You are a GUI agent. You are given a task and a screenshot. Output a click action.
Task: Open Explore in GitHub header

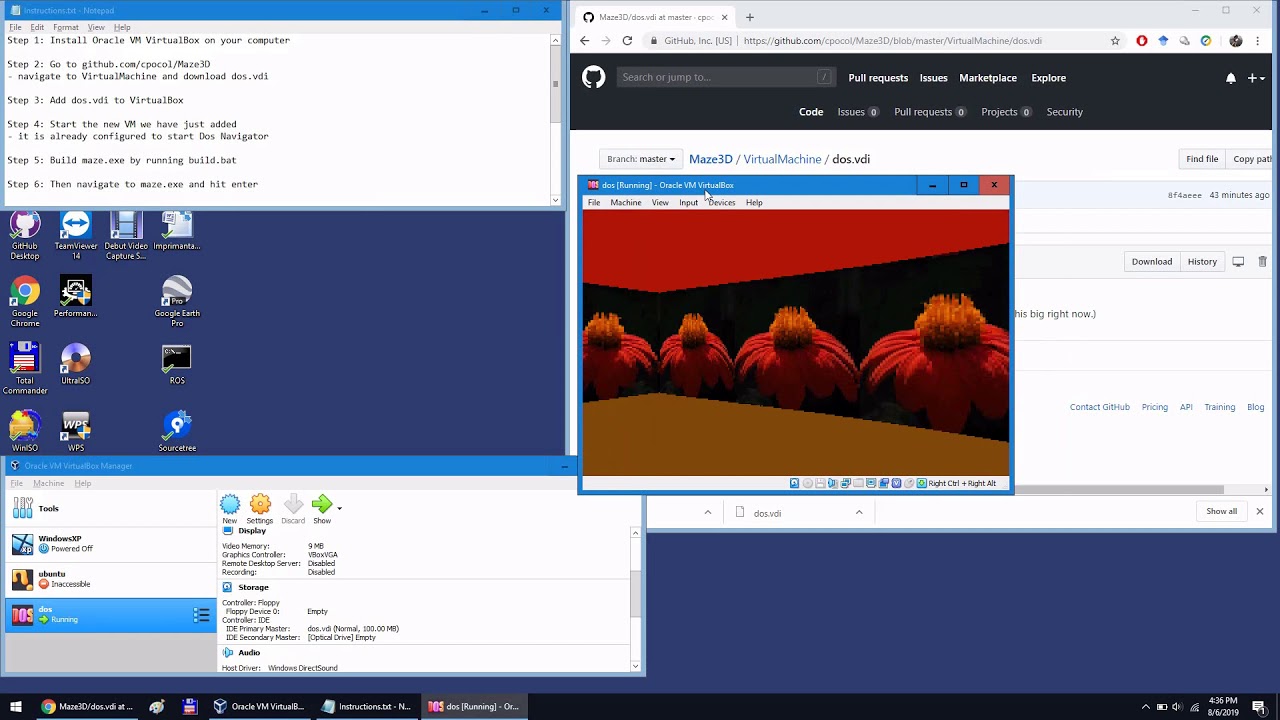(1048, 78)
